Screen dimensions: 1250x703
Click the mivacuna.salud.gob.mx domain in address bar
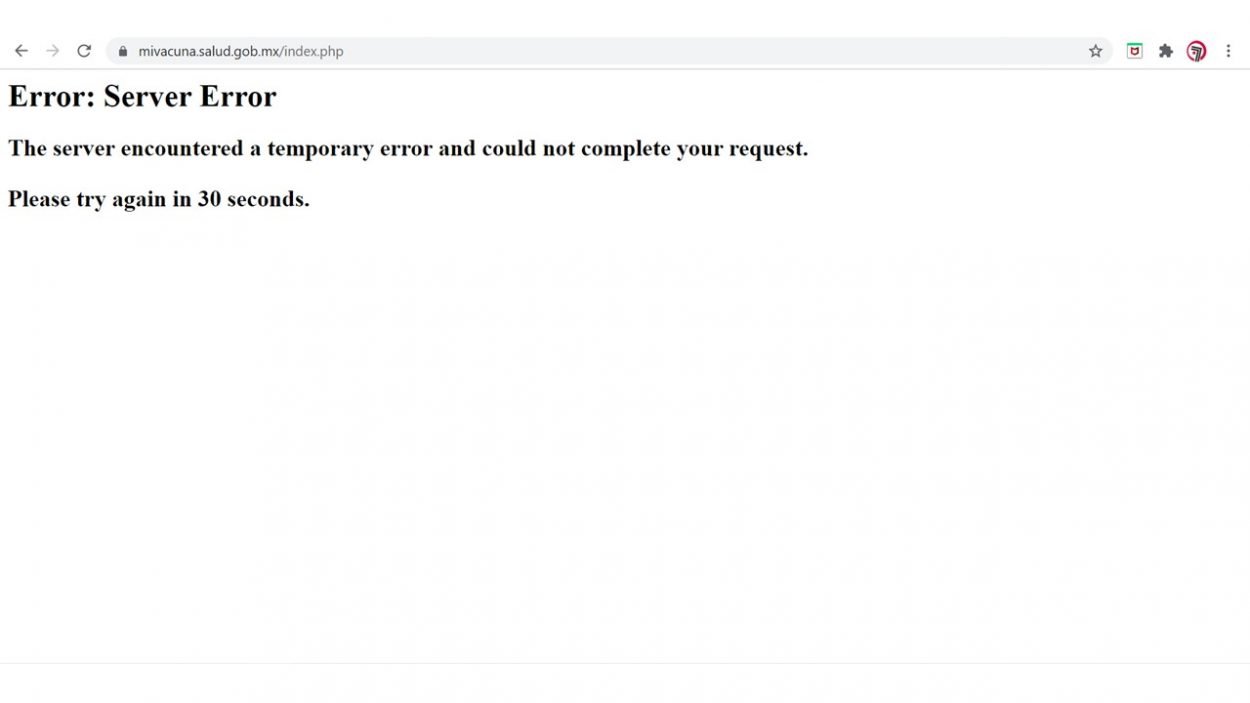click(x=208, y=51)
